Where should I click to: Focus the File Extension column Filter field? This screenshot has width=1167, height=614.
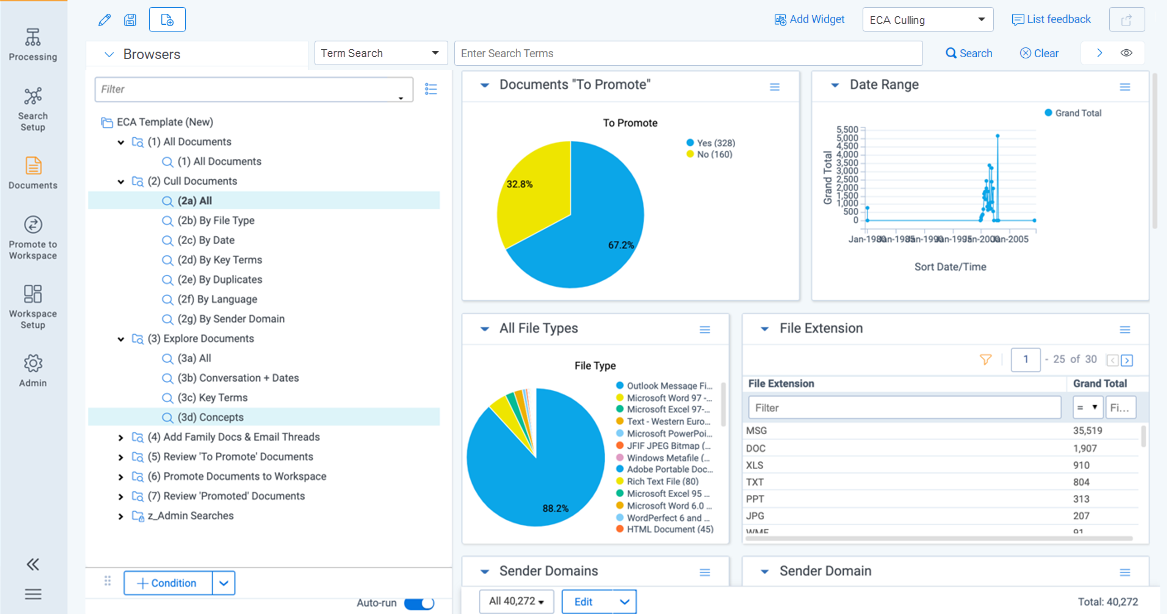pyautogui.click(x=904, y=408)
